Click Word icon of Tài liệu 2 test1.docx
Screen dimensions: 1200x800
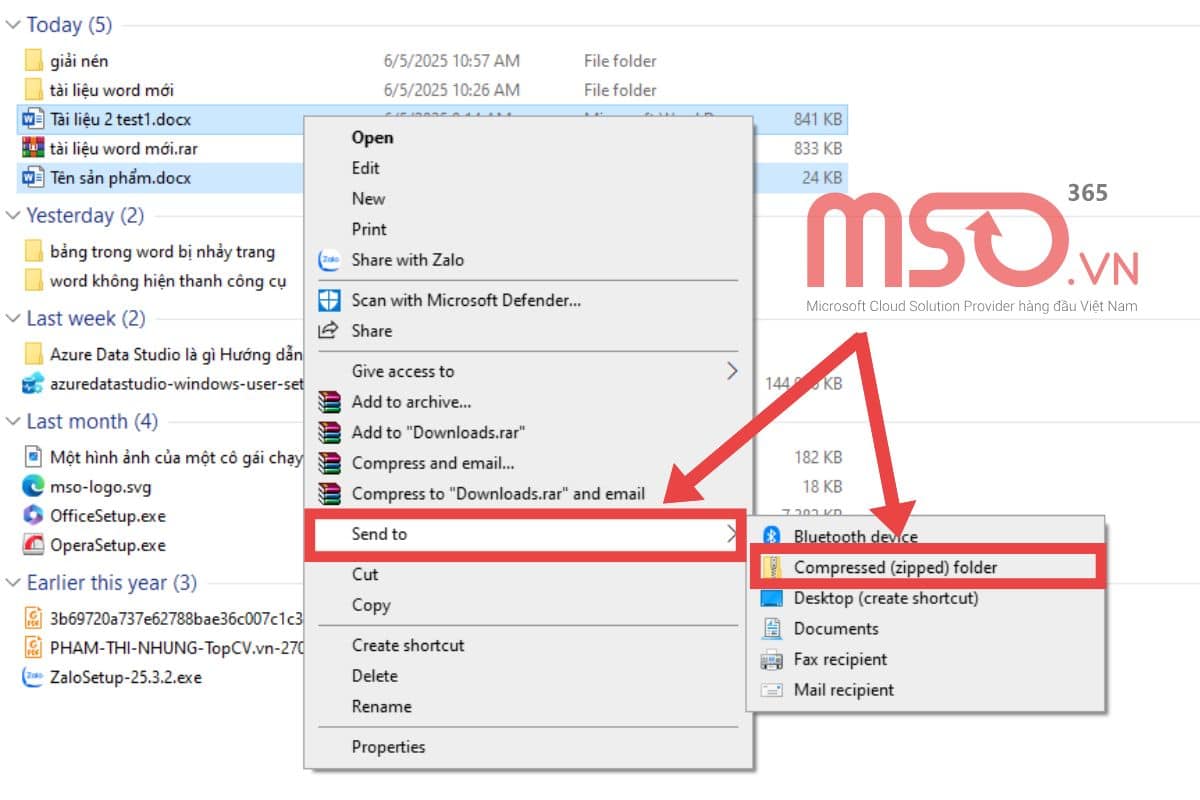[33, 120]
